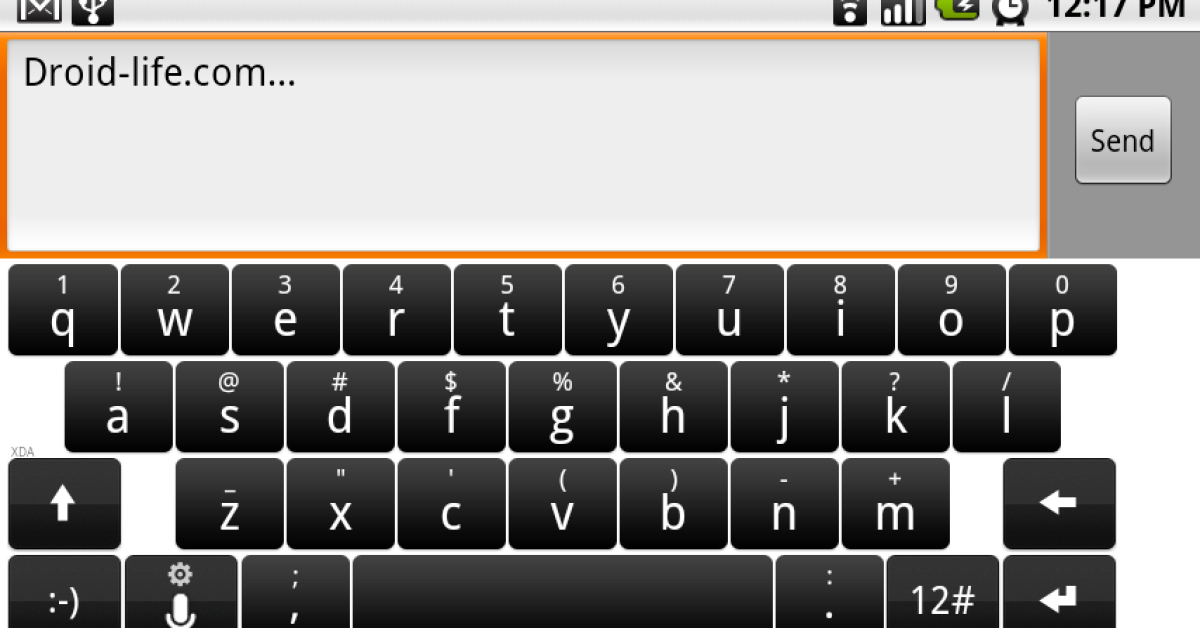Tap the letter p key

click(x=1063, y=310)
